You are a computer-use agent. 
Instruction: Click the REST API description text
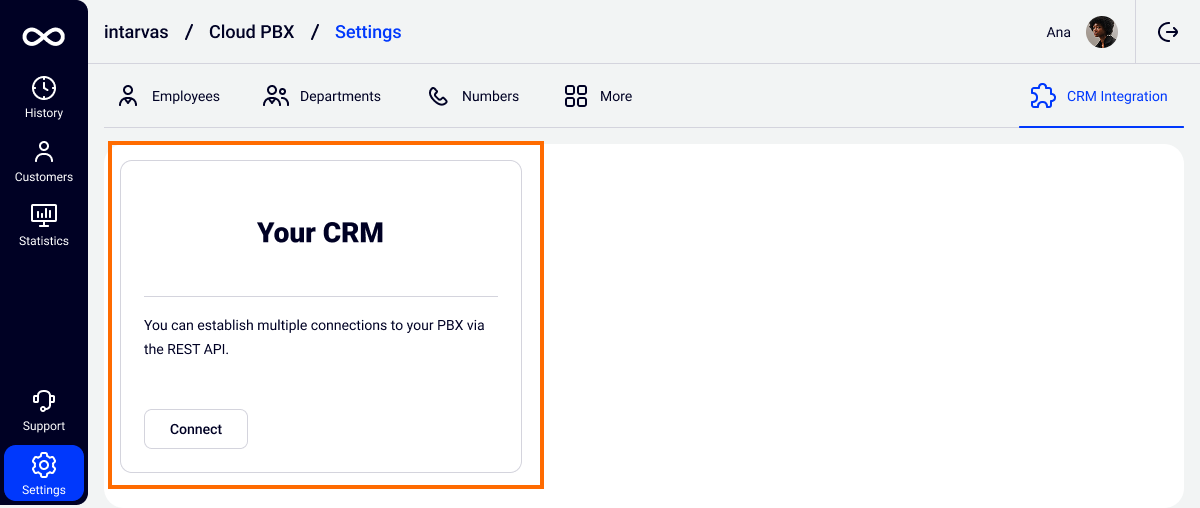(314, 338)
